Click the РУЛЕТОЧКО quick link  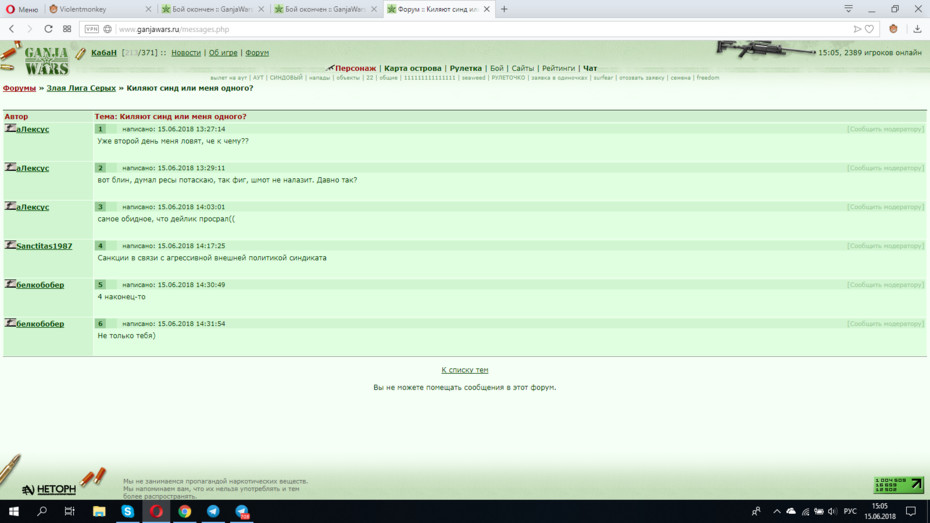tap(508, 78)
